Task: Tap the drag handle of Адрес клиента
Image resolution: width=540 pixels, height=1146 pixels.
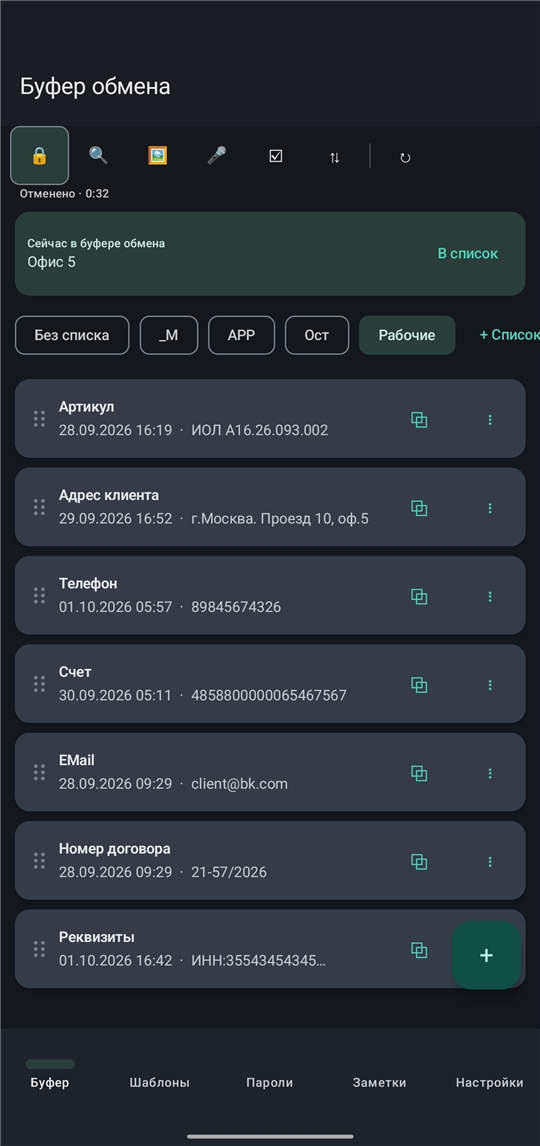Action: (39, 507)
